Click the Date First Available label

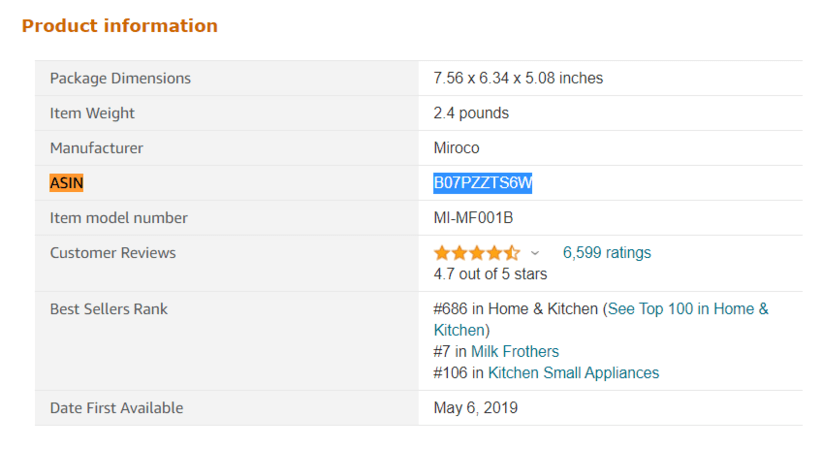(116, 408)
